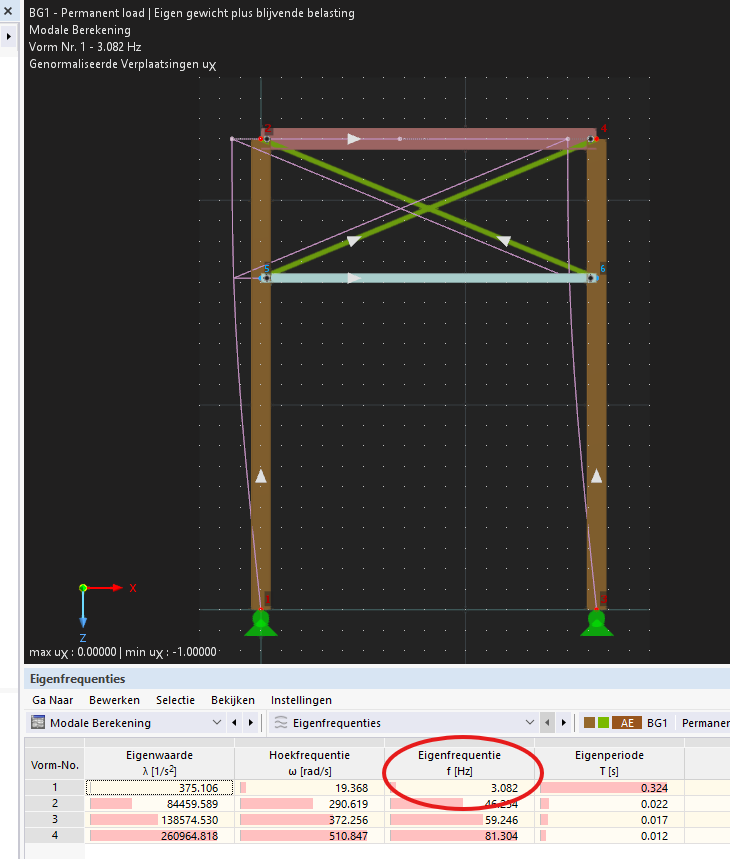730x859 pixels.
Task: Open the Eigenfrequenties table dropdown
Action: point(529,723)
